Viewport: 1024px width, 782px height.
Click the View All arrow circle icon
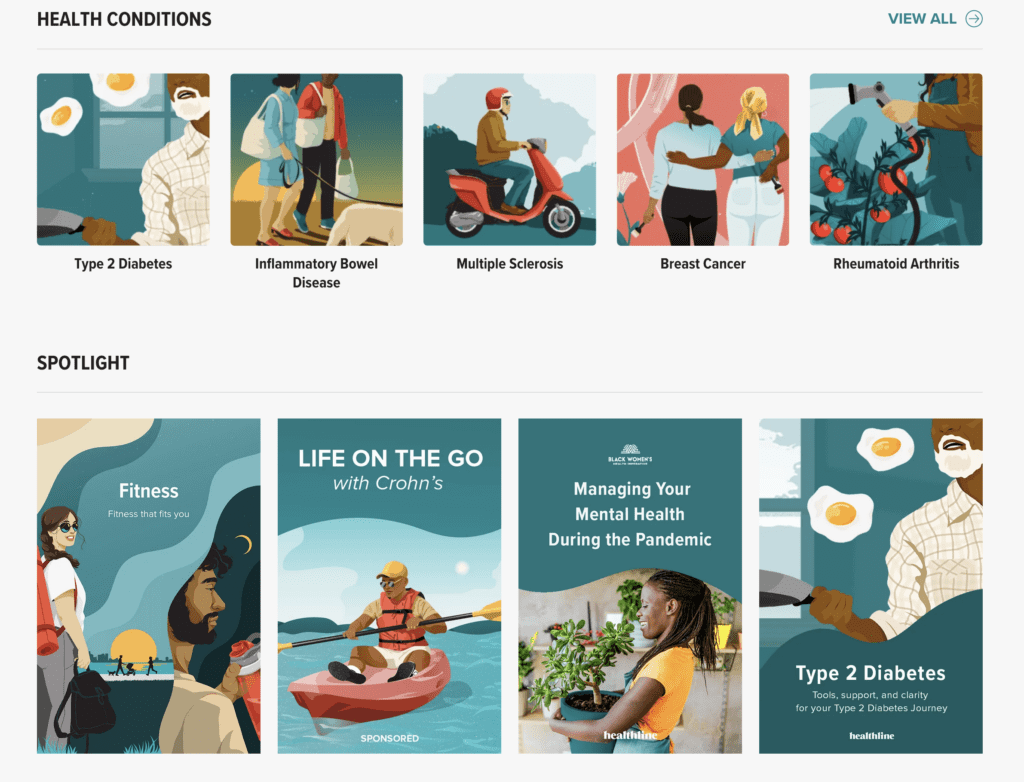pos(974,19)
